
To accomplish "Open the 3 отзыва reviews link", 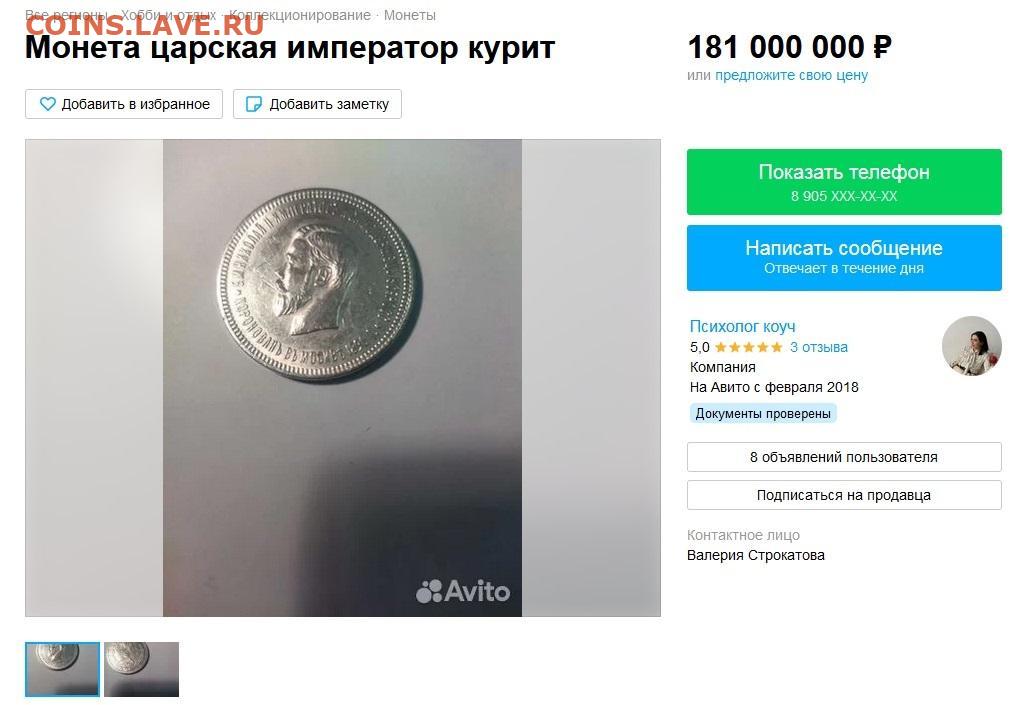I will pos(819,347).
